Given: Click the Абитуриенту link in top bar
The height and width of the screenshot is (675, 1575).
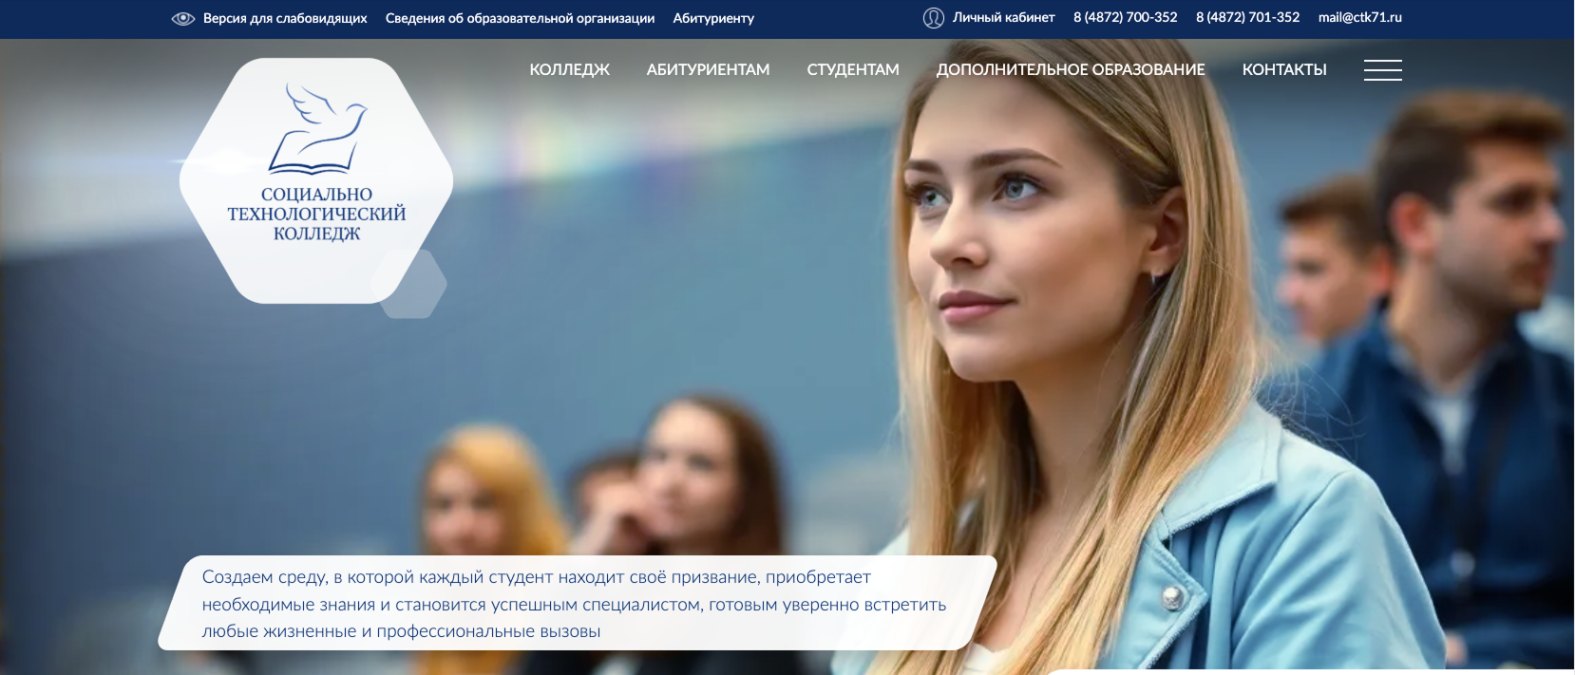Looking at the screenshot, I should (713, 18).
